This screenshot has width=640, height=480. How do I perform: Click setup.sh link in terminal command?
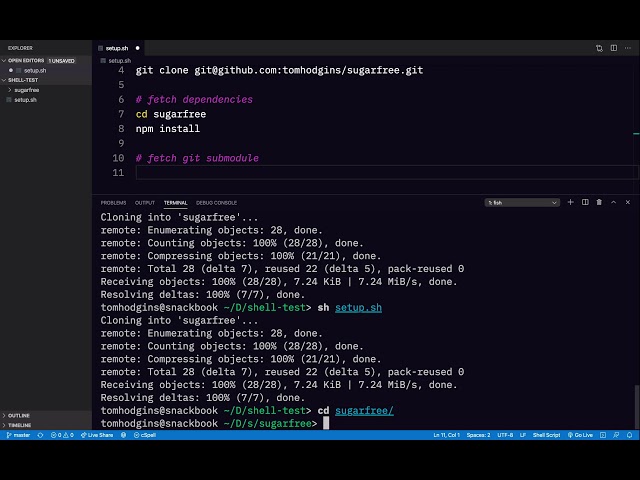pyautogui.click(x=358, y=307)
